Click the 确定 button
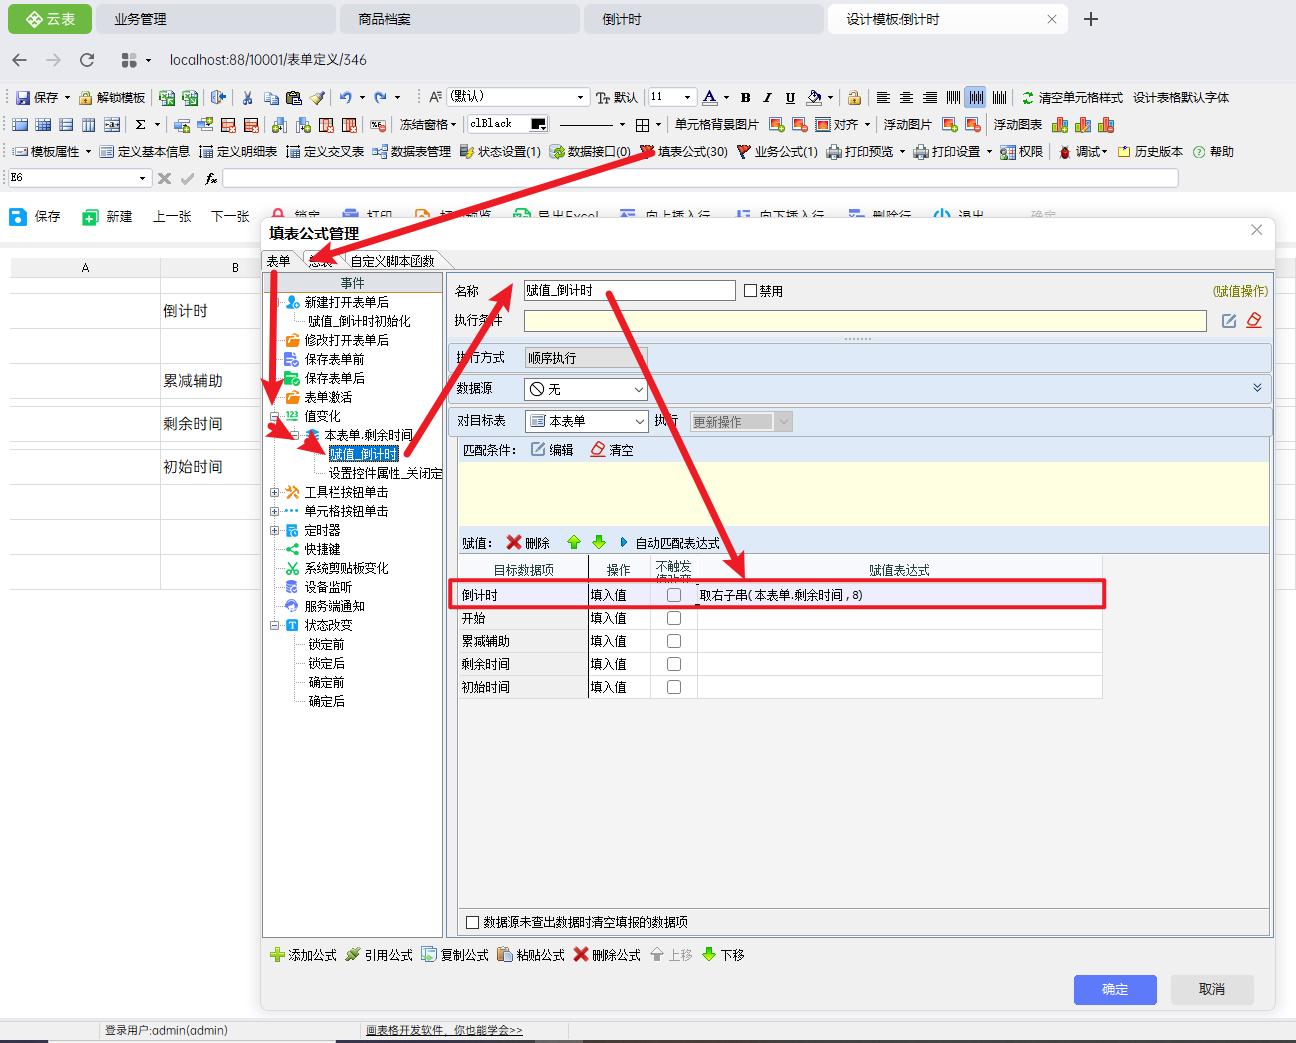This screenshot has width=1296, height=1043. [x=1115, y=989]
